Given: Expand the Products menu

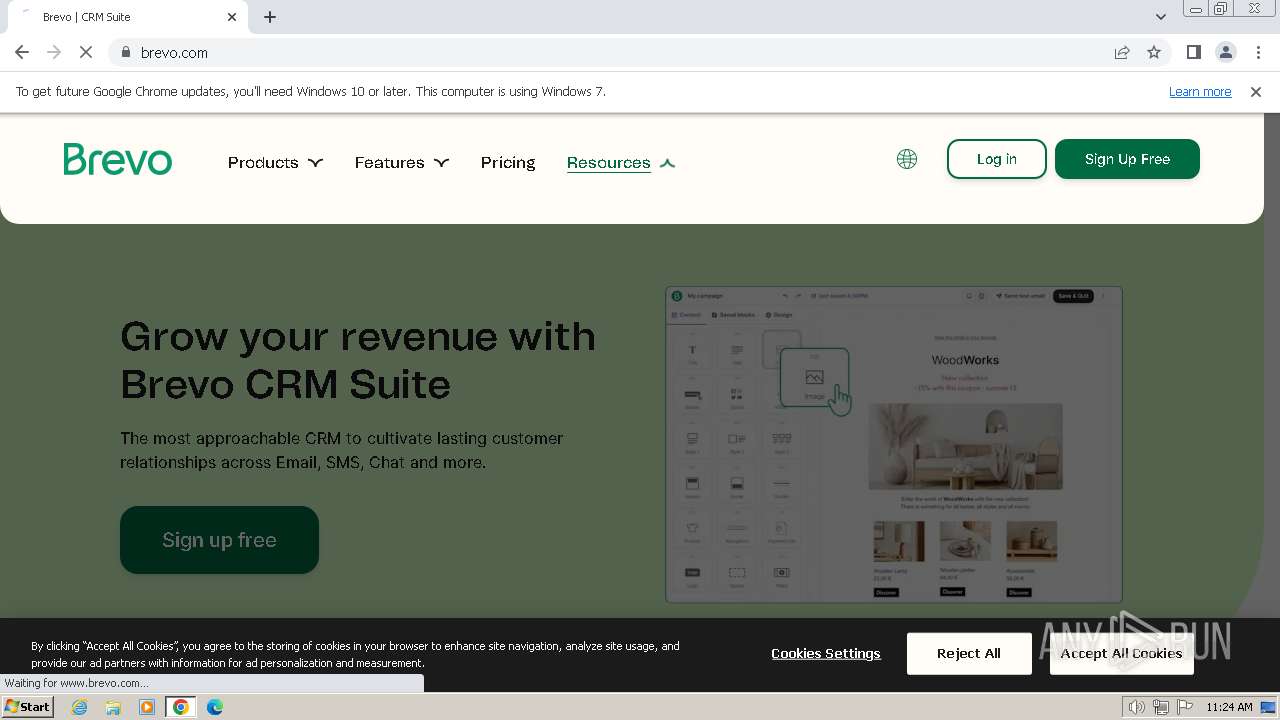Looking at the screenshot, I should [x=275, y=162].
